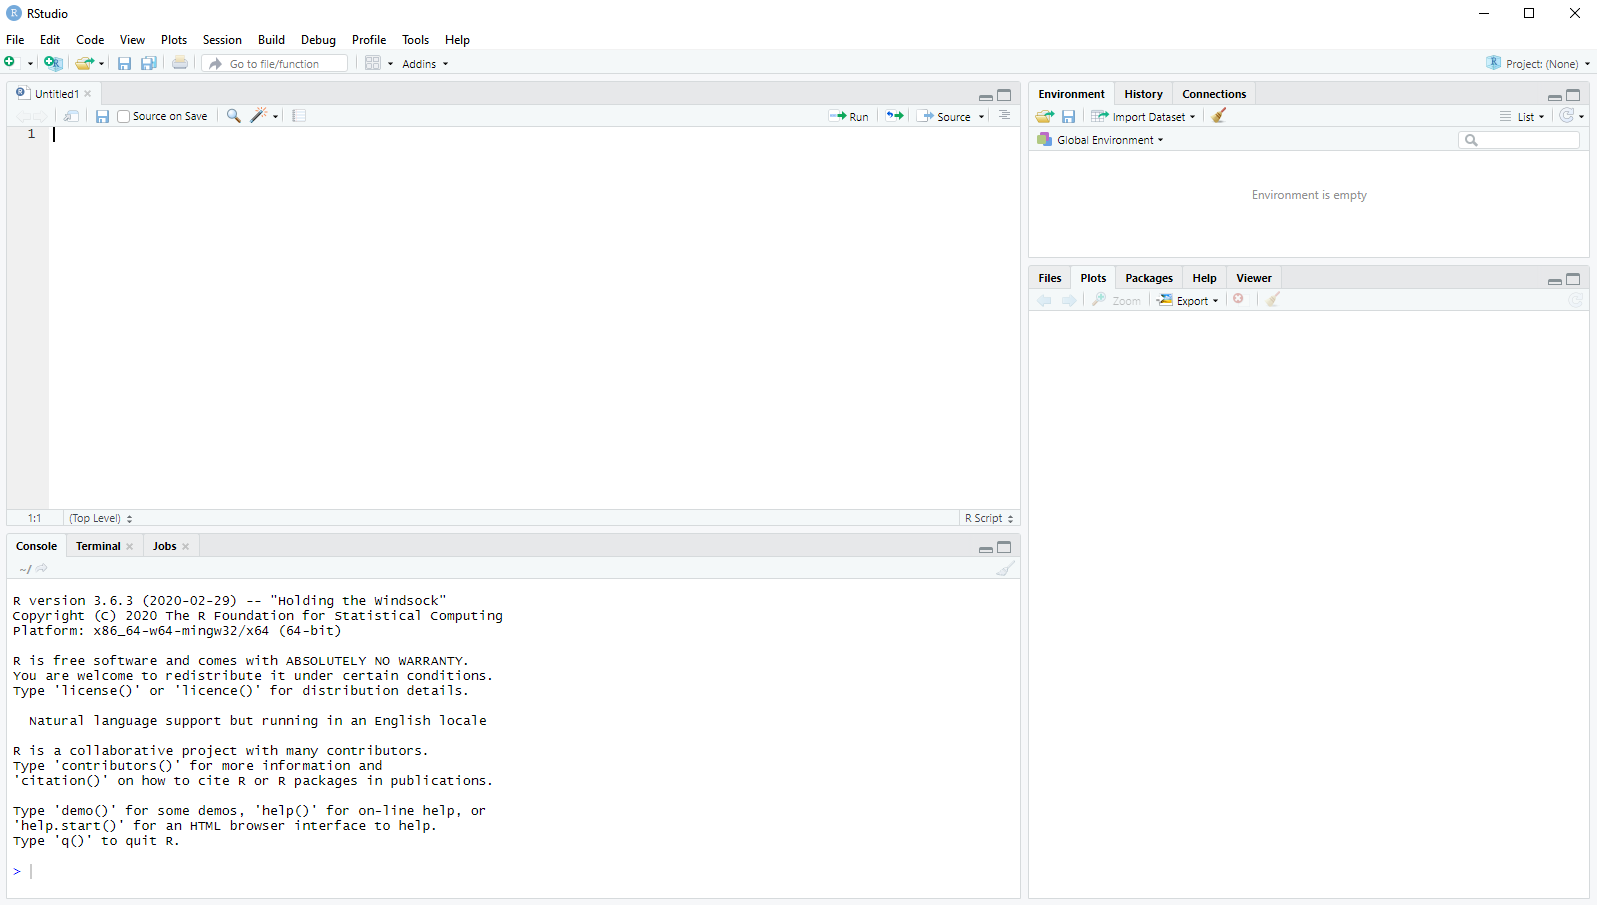Maximize the source editor pane
The width and height of the screenshot is (1597, 905).
[1004, 95]
